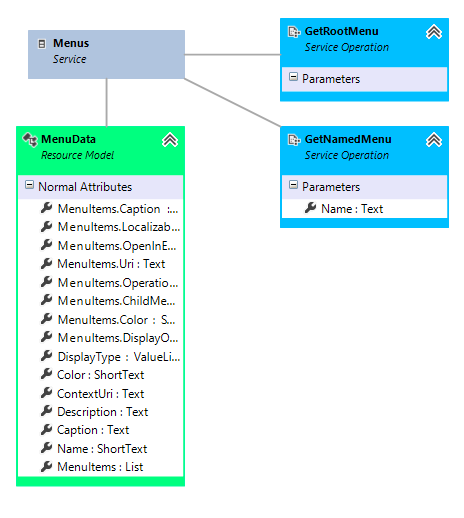Toggle GetRootMenu Parameters section minus box
Screen dimensions: 464x518
(293, 77)
